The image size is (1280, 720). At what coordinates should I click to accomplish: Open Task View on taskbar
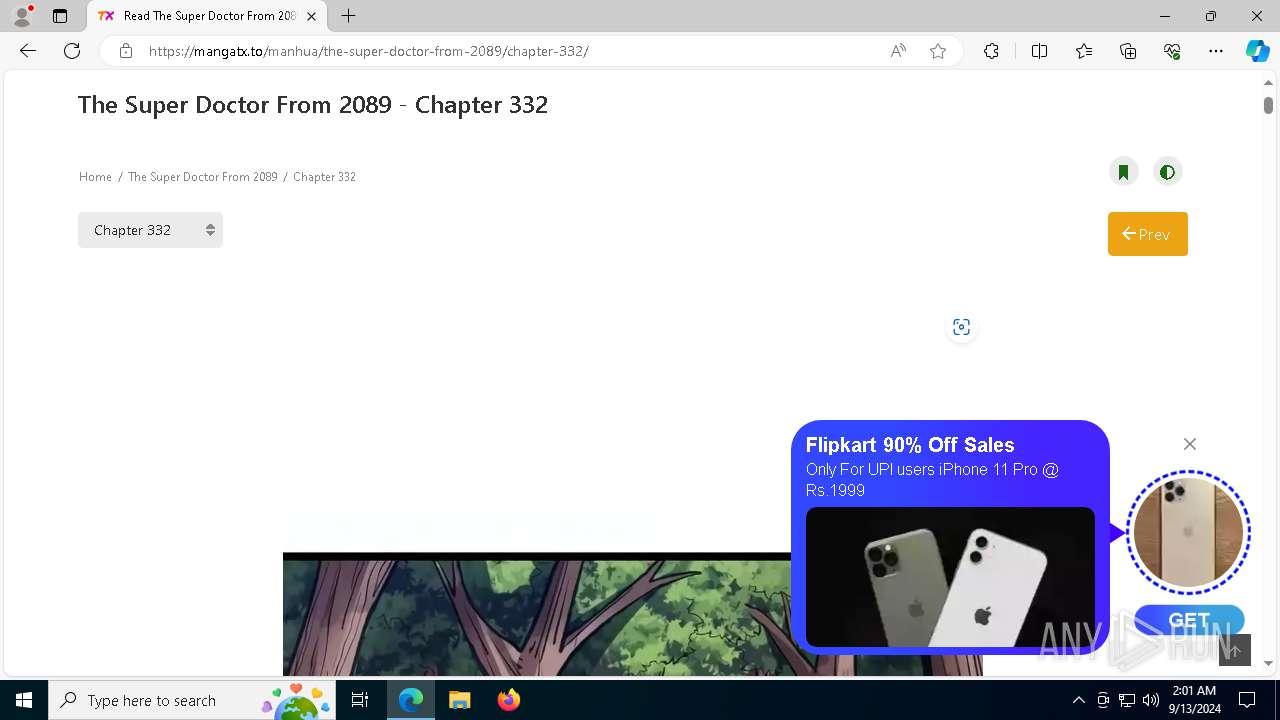point(360,700)
